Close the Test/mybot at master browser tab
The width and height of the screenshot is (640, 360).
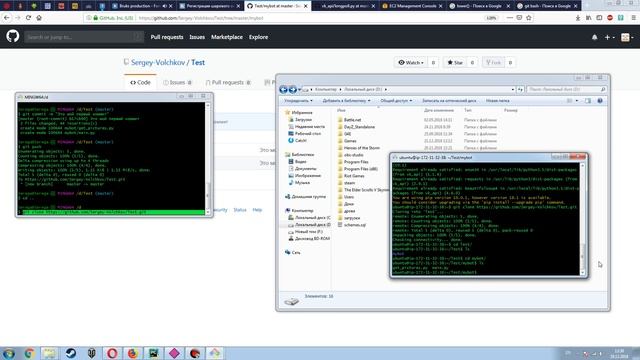[x=305, y=6]
